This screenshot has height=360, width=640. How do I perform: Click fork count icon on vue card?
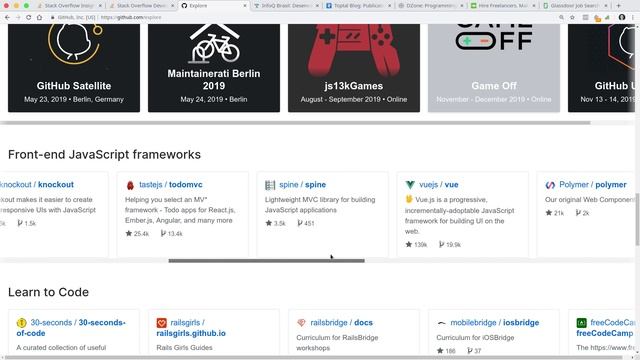441,244
